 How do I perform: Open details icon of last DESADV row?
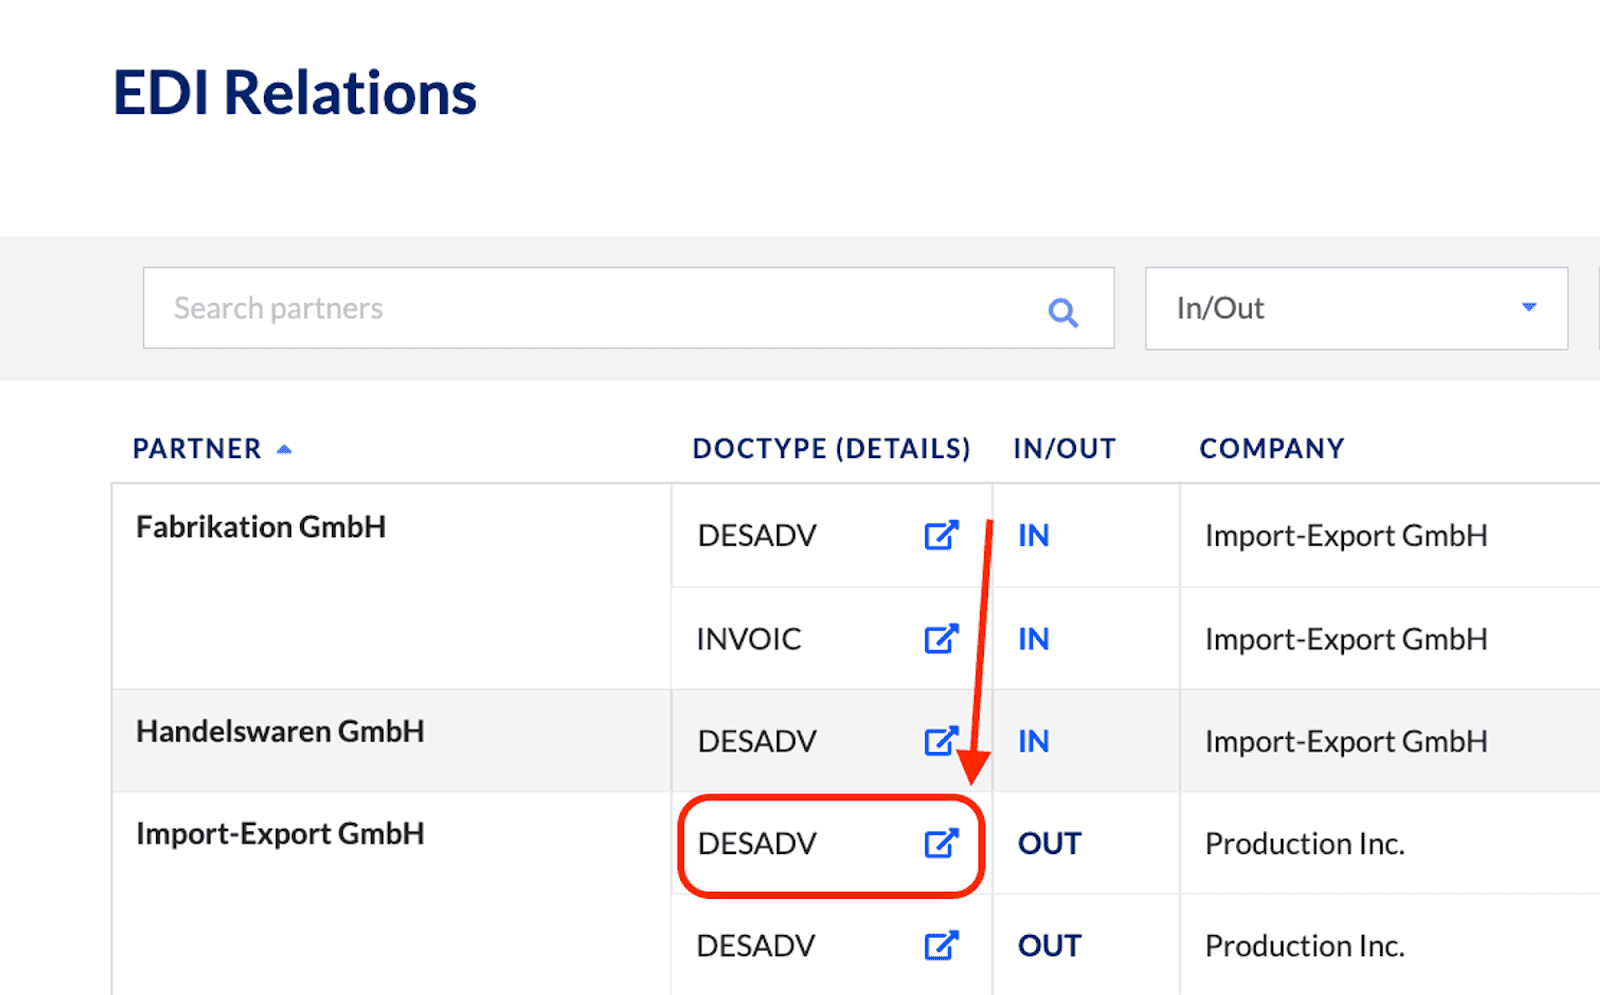pyautogui.click(x=940, y=946)
